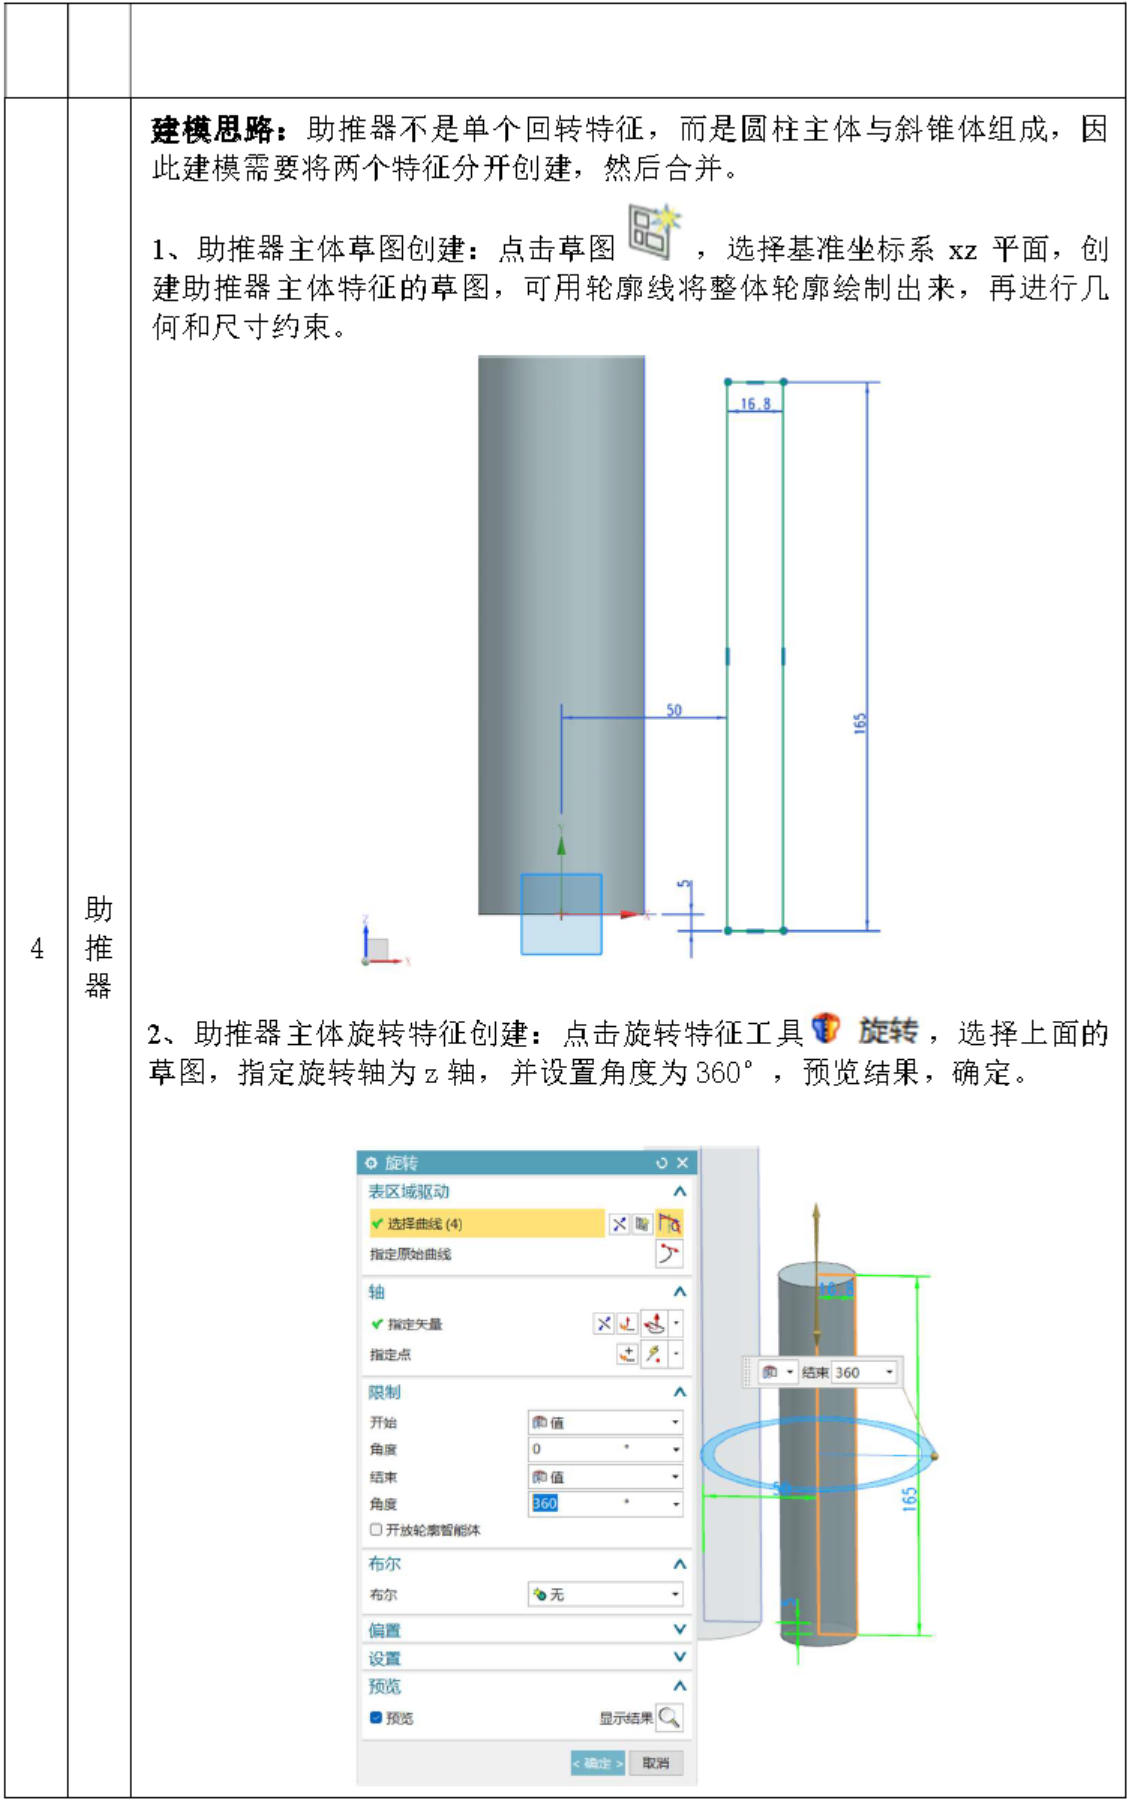Open the gear settings icon of the 旋转 dialog
The image size is (1128, 1803).
[x=371, y=1162]
